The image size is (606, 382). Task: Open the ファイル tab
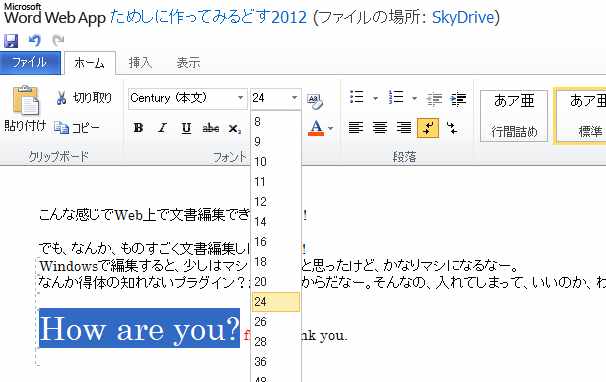[x=30, y=62]
